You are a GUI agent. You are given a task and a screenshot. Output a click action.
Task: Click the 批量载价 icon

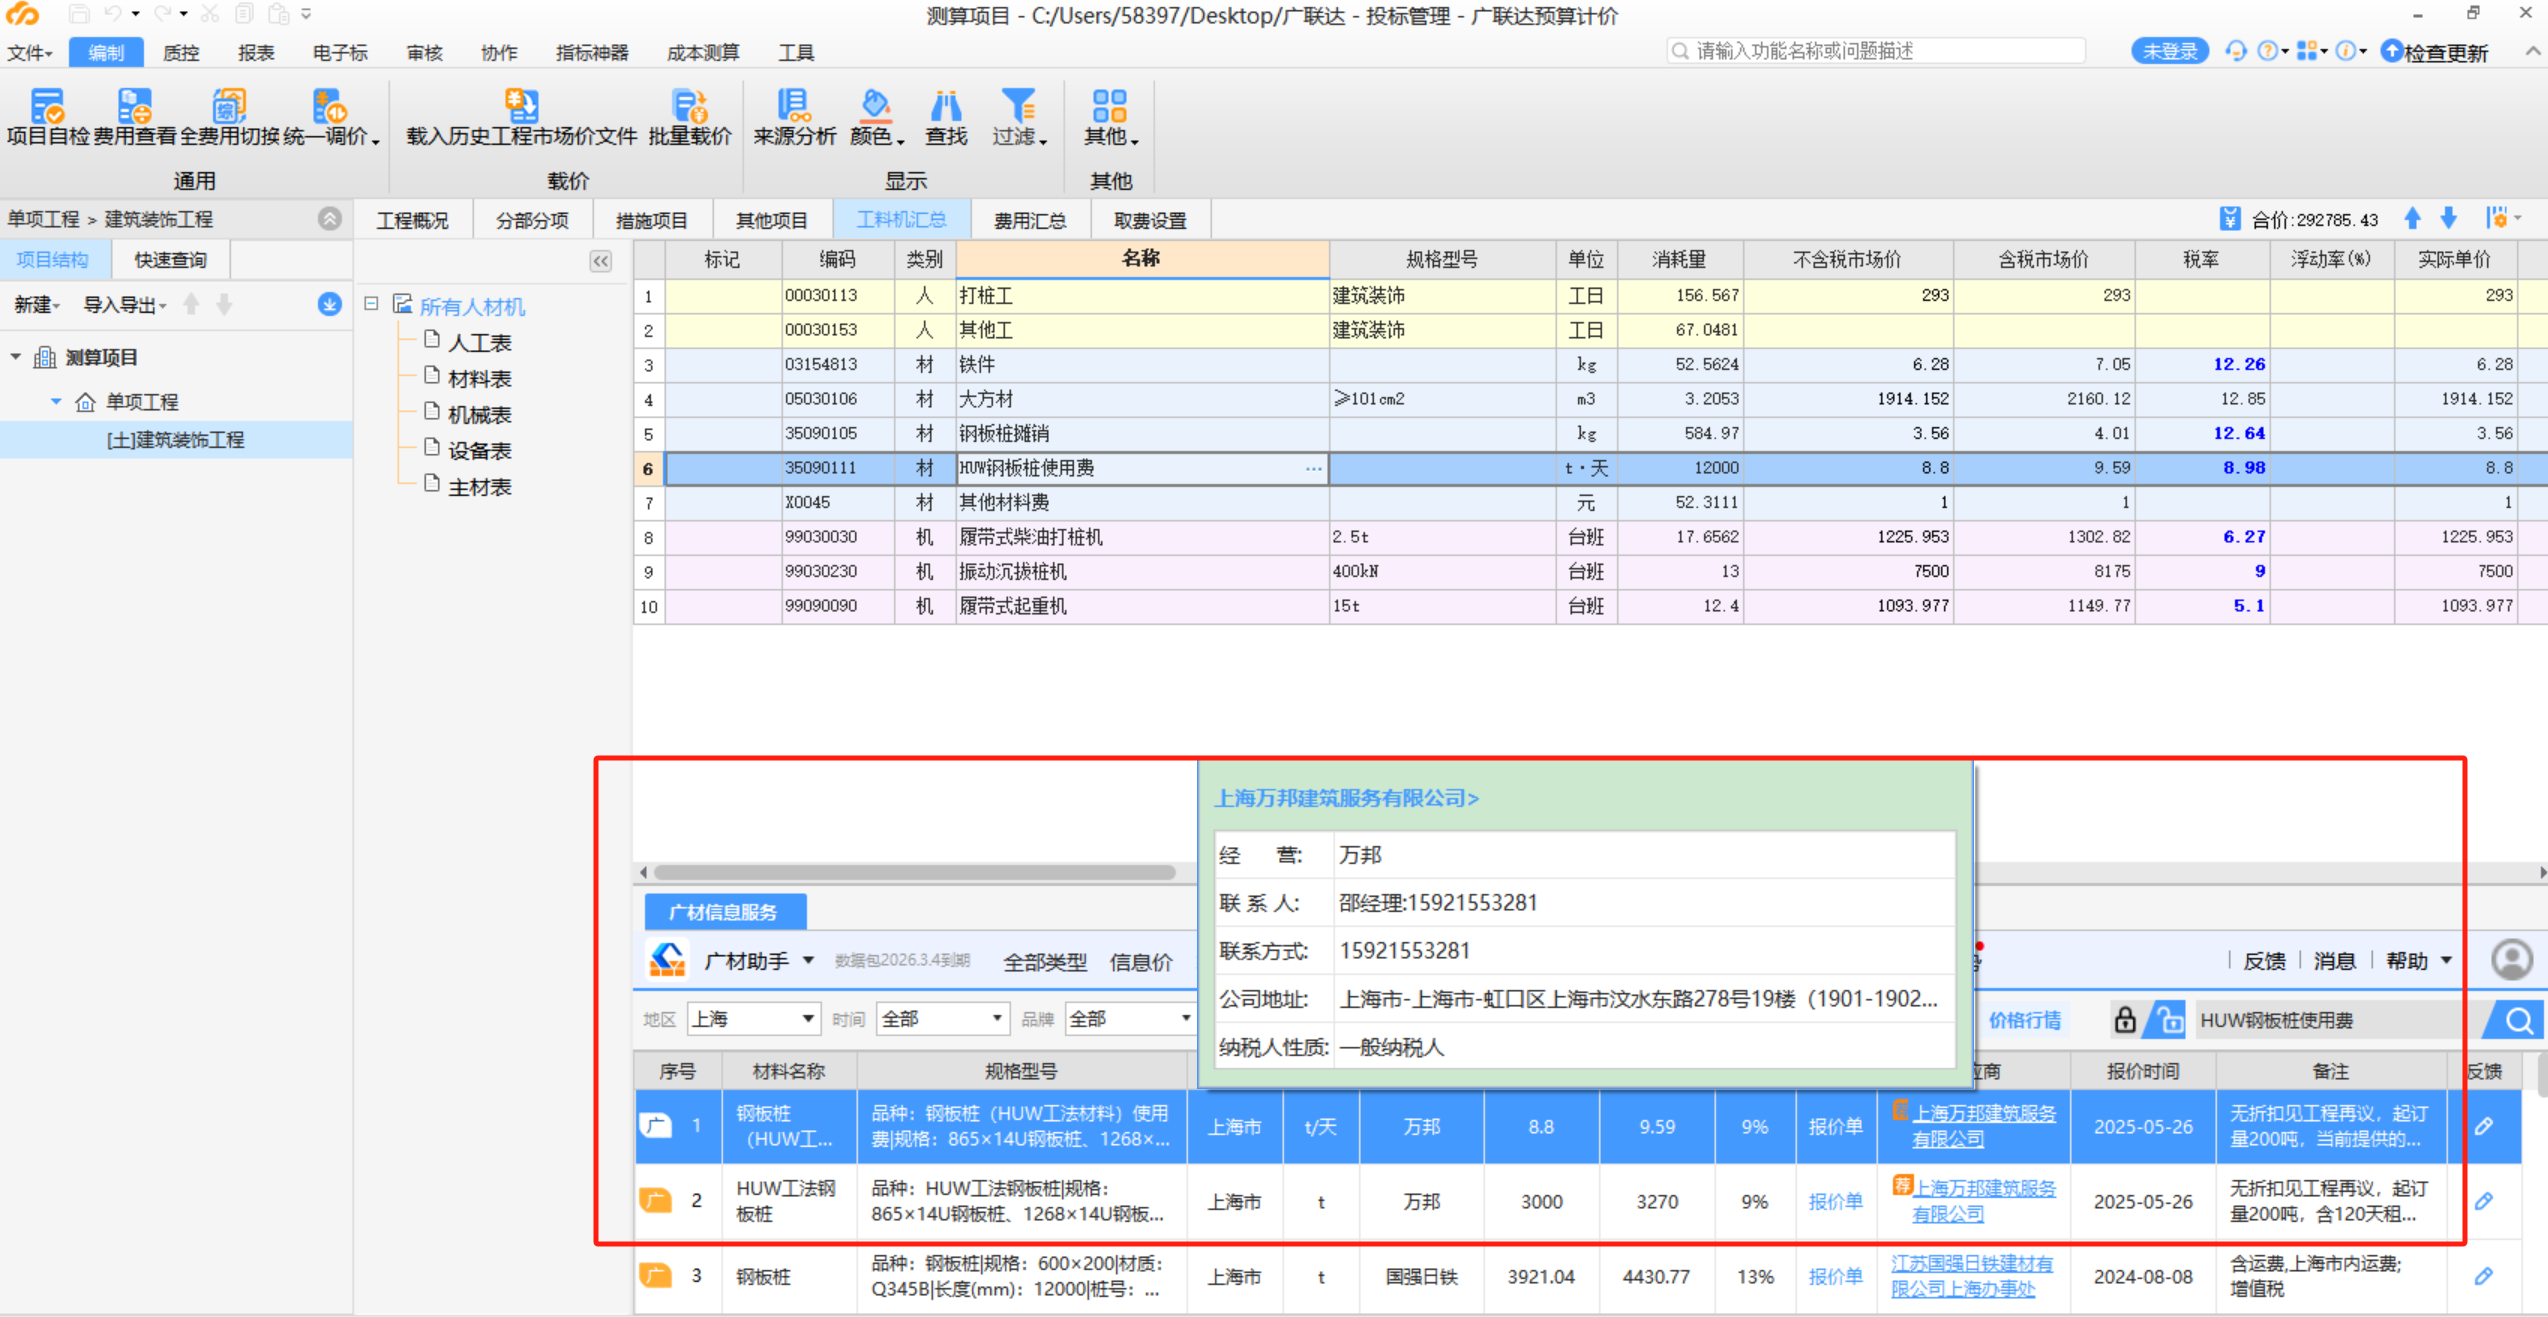(689, 106)
